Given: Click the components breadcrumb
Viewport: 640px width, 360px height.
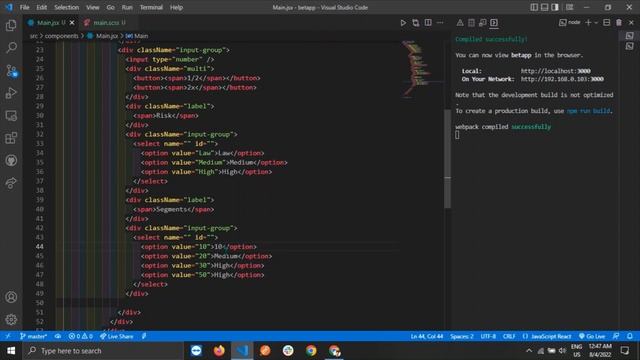Looking at the screenshot, I should [61, 36].
